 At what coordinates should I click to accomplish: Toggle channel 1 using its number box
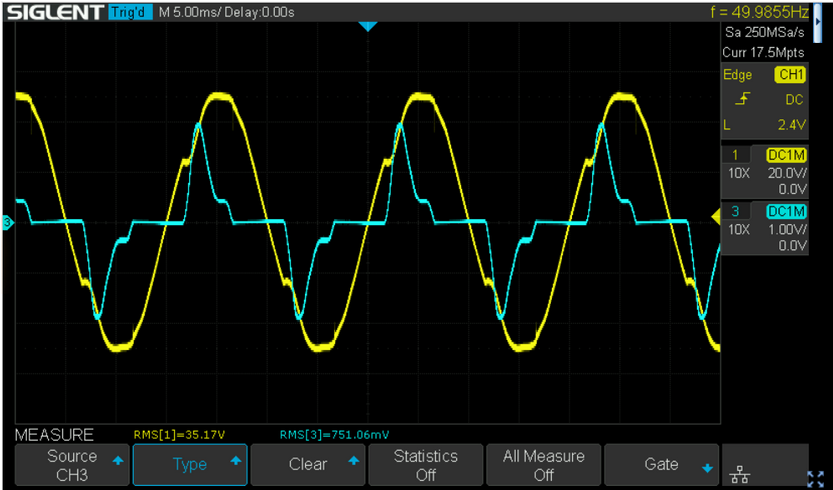pos(736,155)
